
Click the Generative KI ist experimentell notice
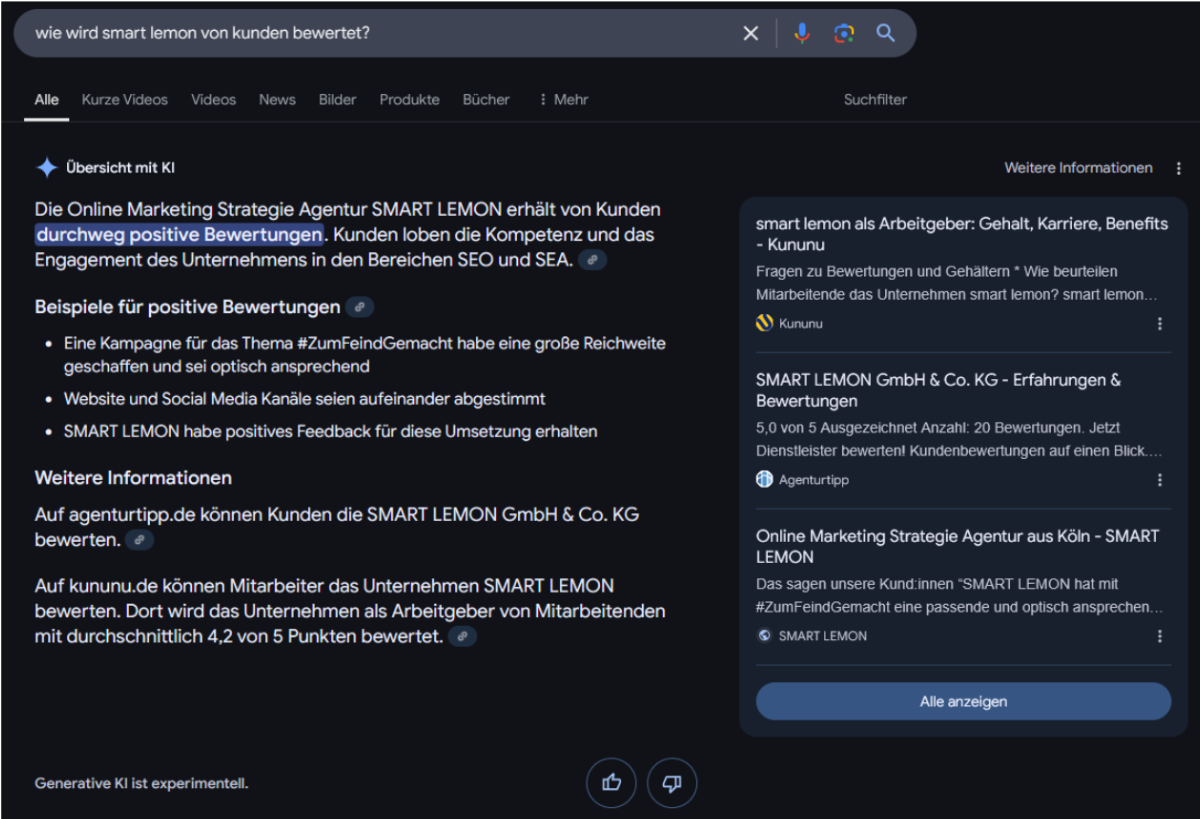click(x=141, y=783)
